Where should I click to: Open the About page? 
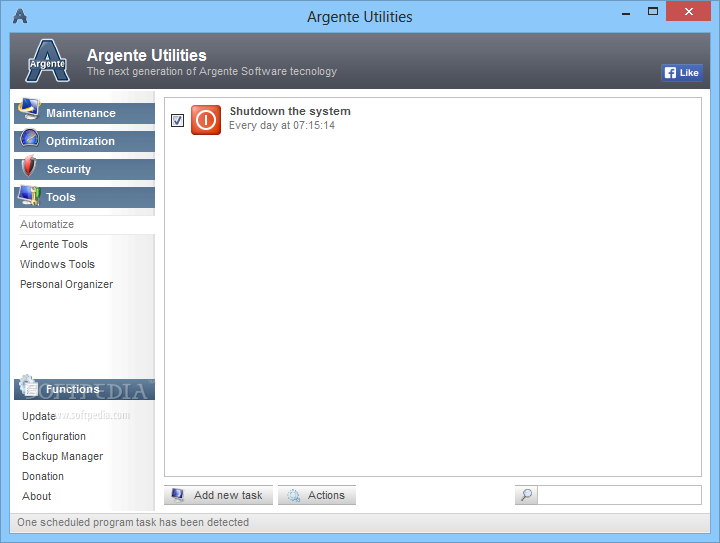click(37, 496)
